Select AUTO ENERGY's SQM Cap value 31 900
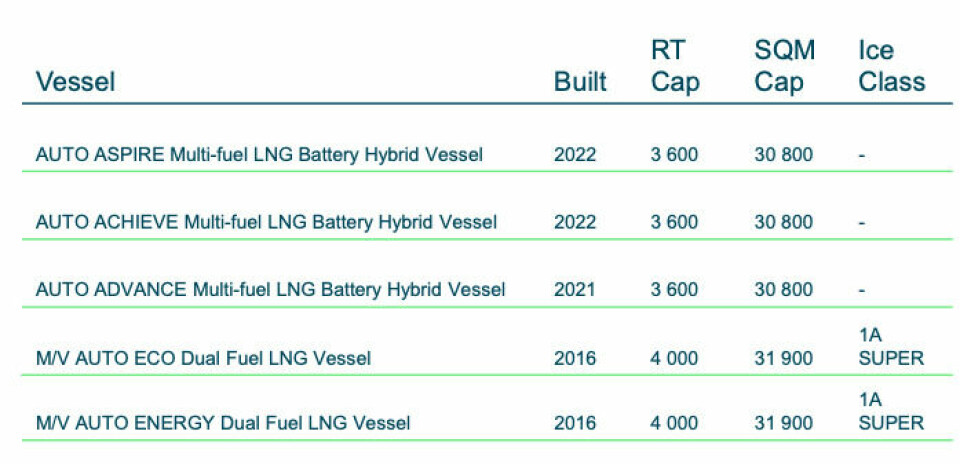The width and height of the screenshot is (960, 464). click(x=783, y=424)
